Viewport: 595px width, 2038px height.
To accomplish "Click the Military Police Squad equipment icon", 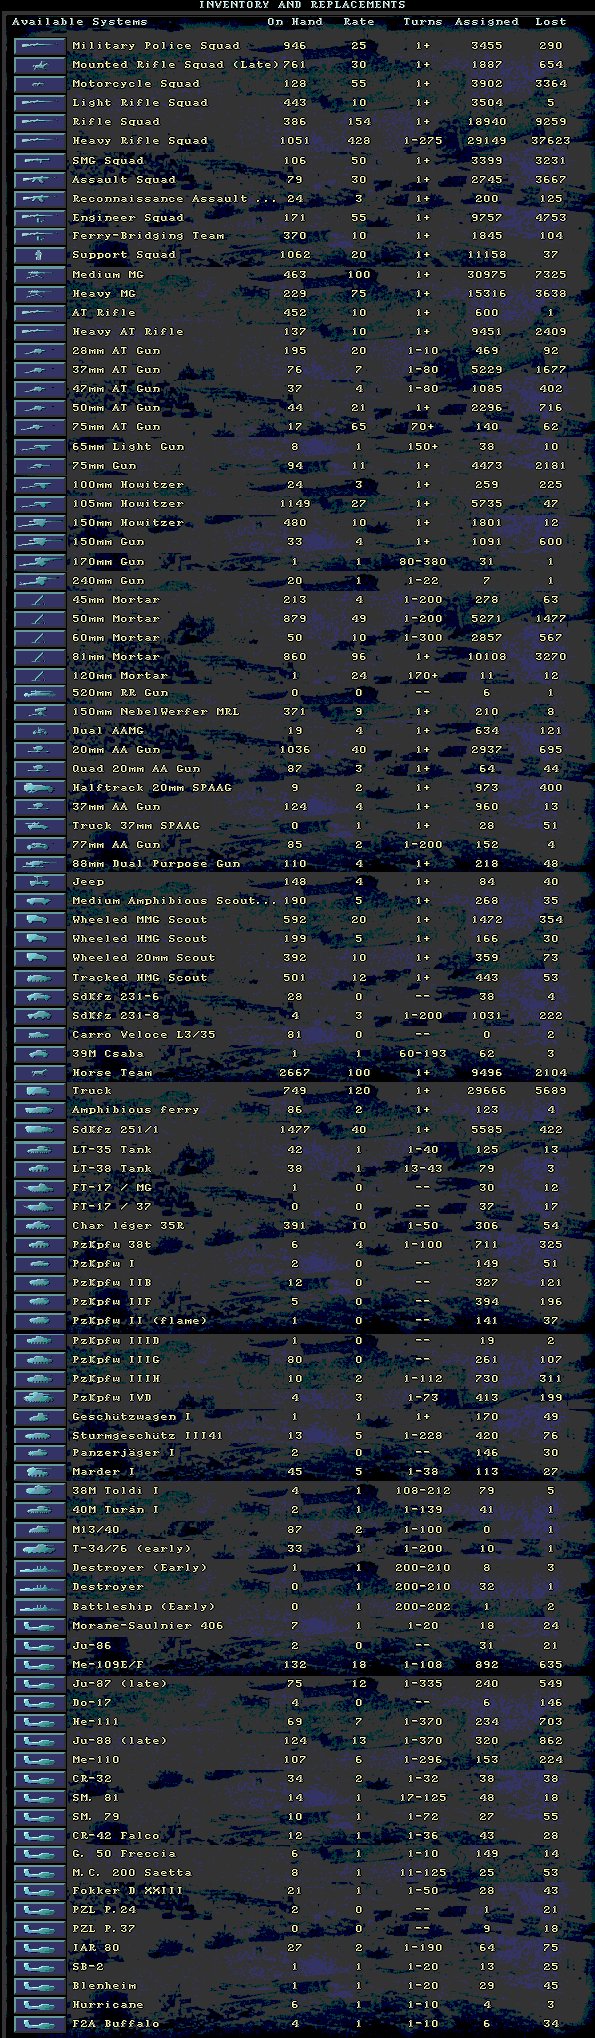I will tap(40, 46).
